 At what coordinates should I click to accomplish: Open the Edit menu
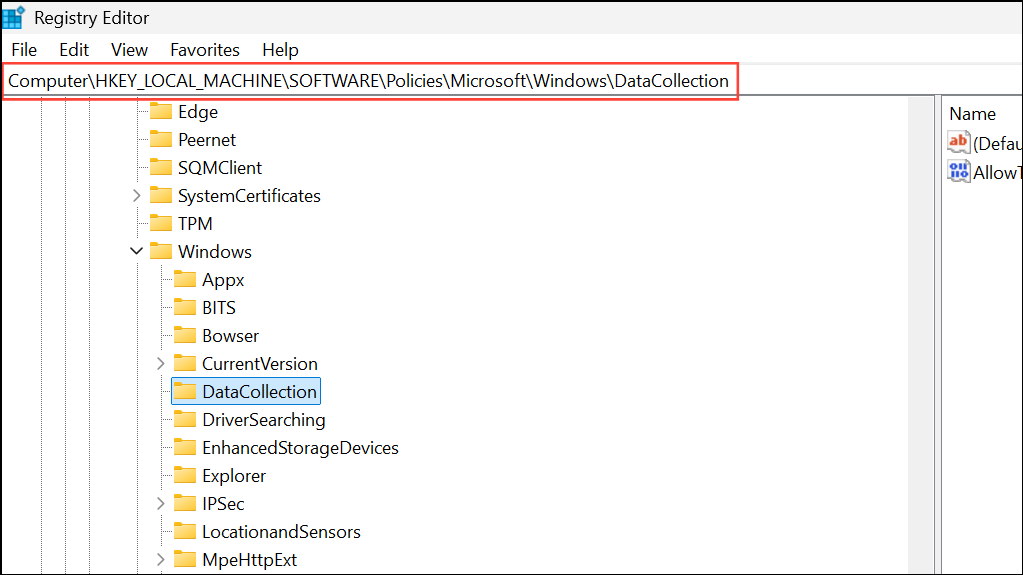tap(74, 50)
